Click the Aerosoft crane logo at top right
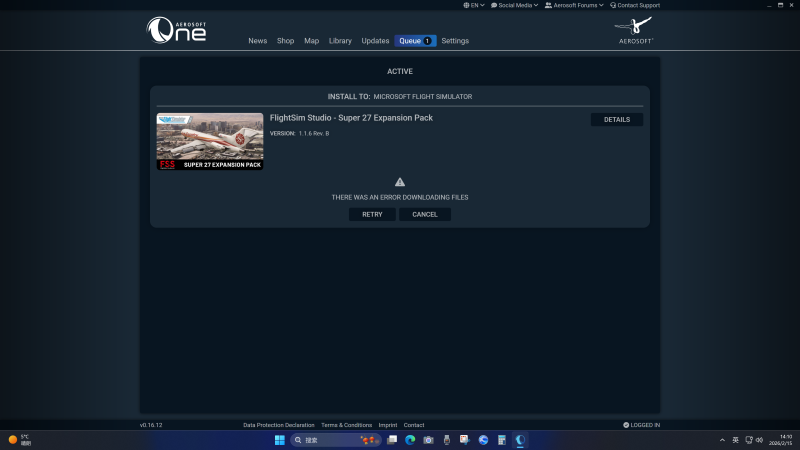800x450 pixels. click(x=635, y=29)
